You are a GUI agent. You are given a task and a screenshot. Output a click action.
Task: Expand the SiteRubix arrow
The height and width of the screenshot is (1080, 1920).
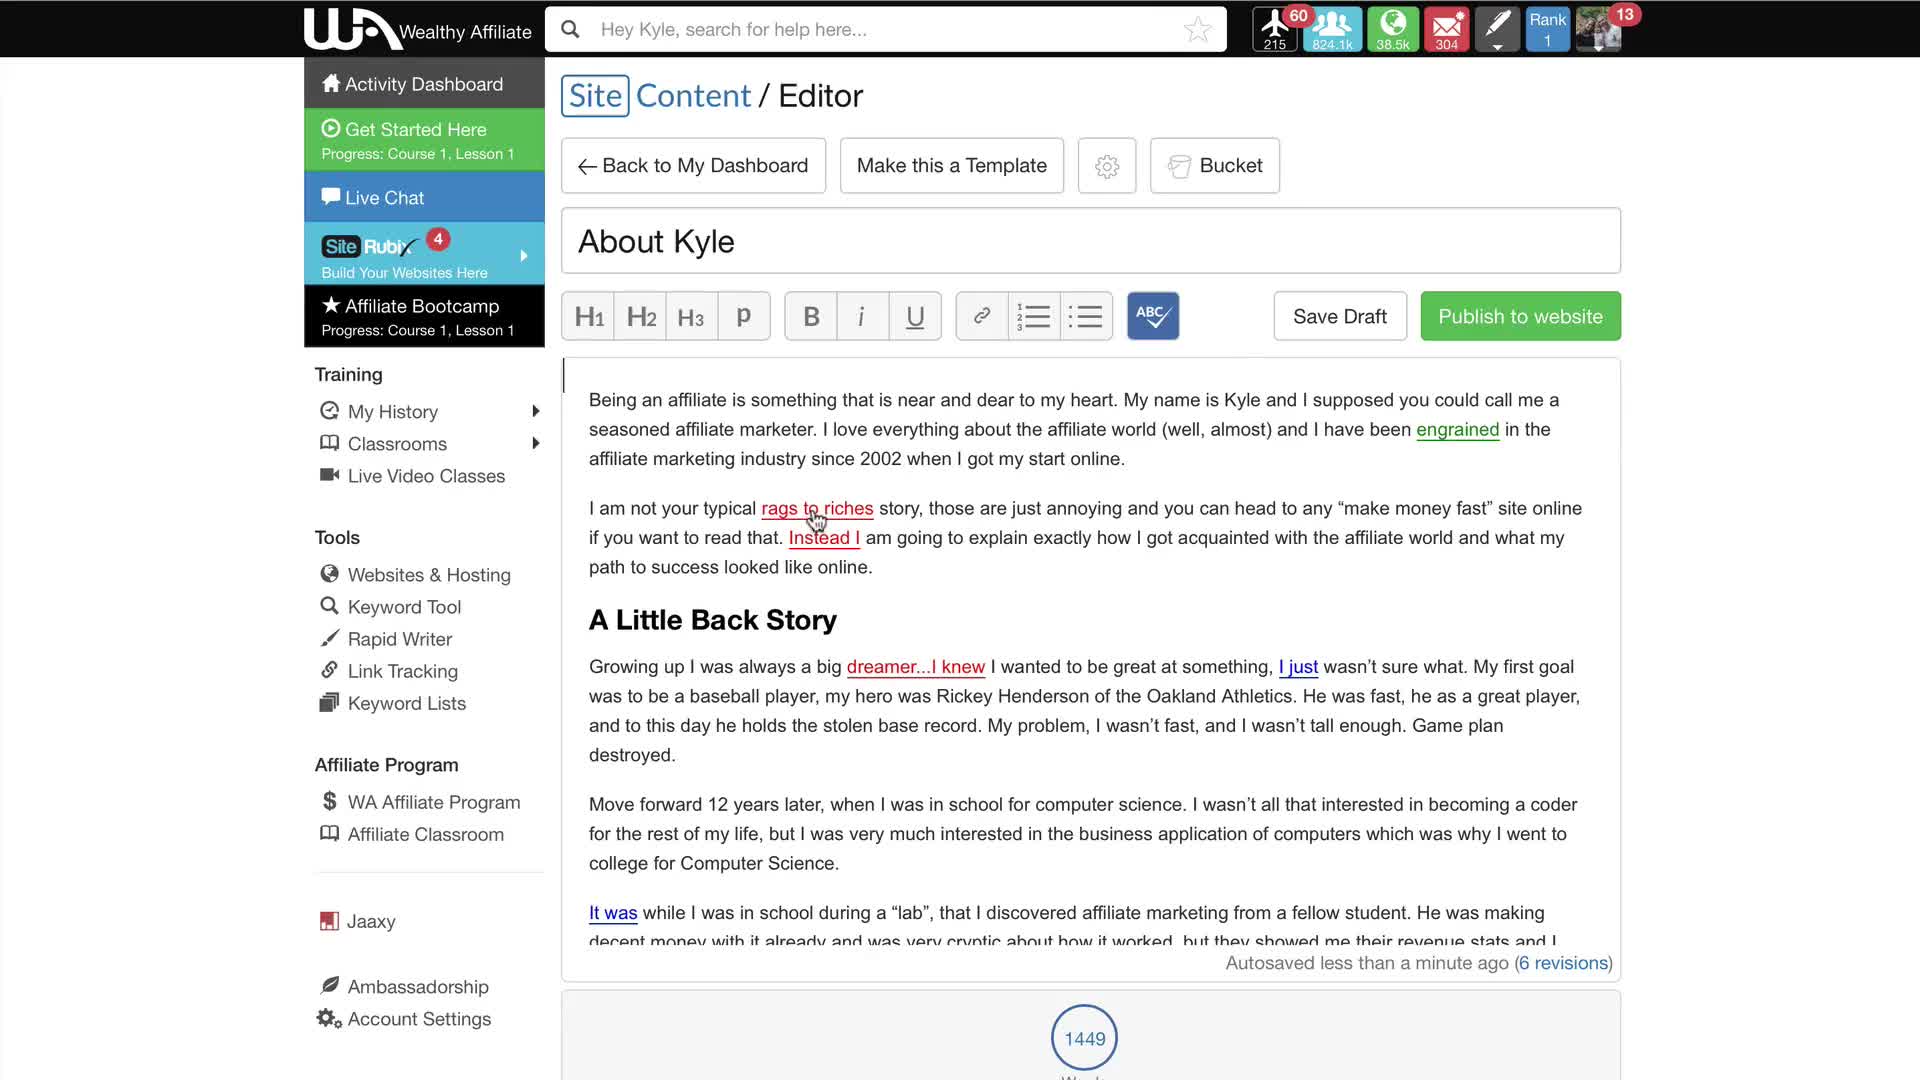(x=524, y=256)
